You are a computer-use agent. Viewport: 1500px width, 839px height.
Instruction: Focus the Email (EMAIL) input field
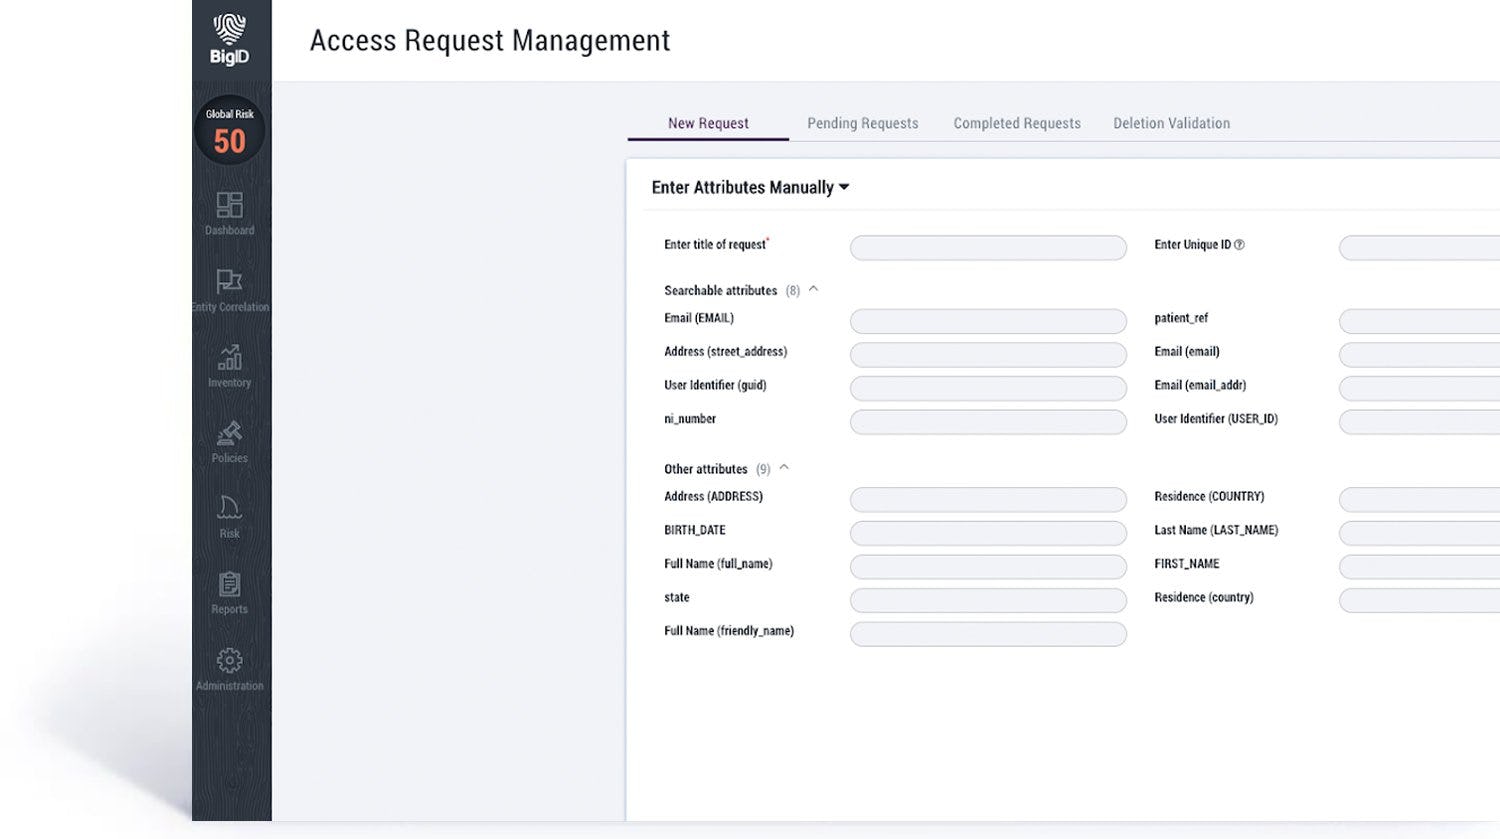987,321
